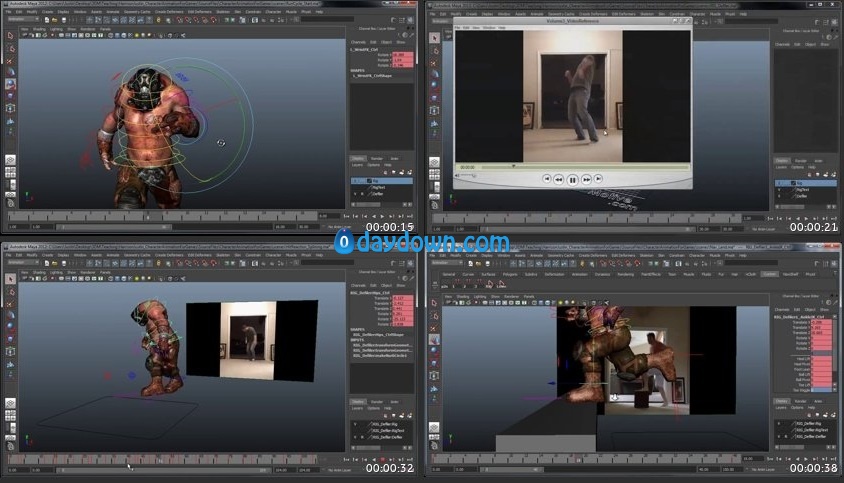Switch to four-view layout in the 00:00:15 window
844x483 pixels.
(x=10, y=172)
